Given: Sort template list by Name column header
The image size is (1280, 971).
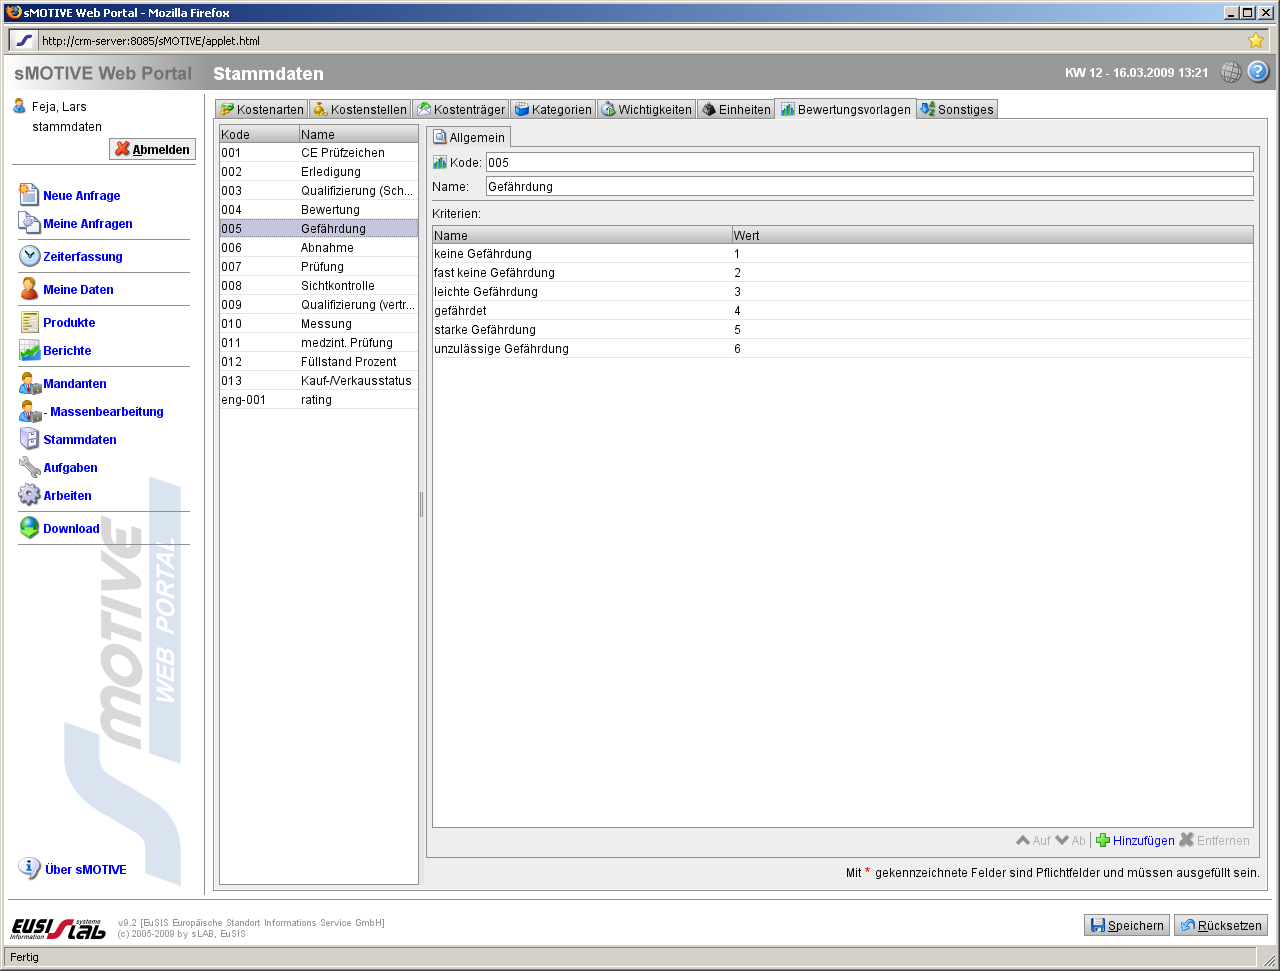Looking at the screenshot, I should pyautogui.click(x=358, y=134).
